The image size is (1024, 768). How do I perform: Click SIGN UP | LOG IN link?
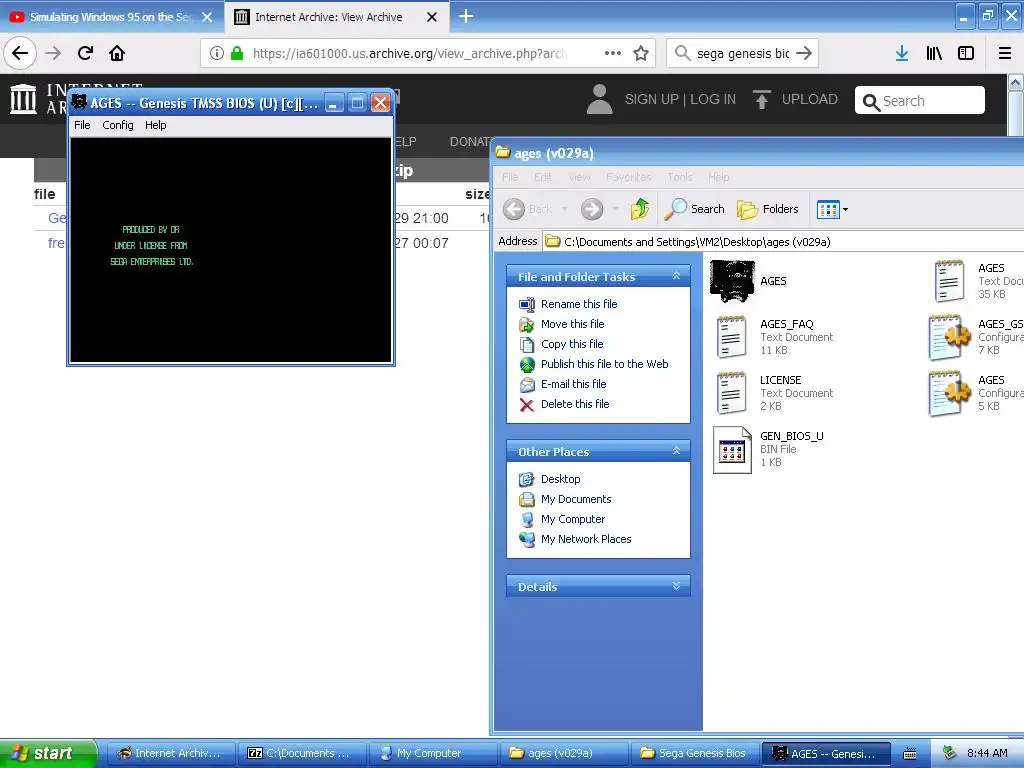tap(680, 99)
